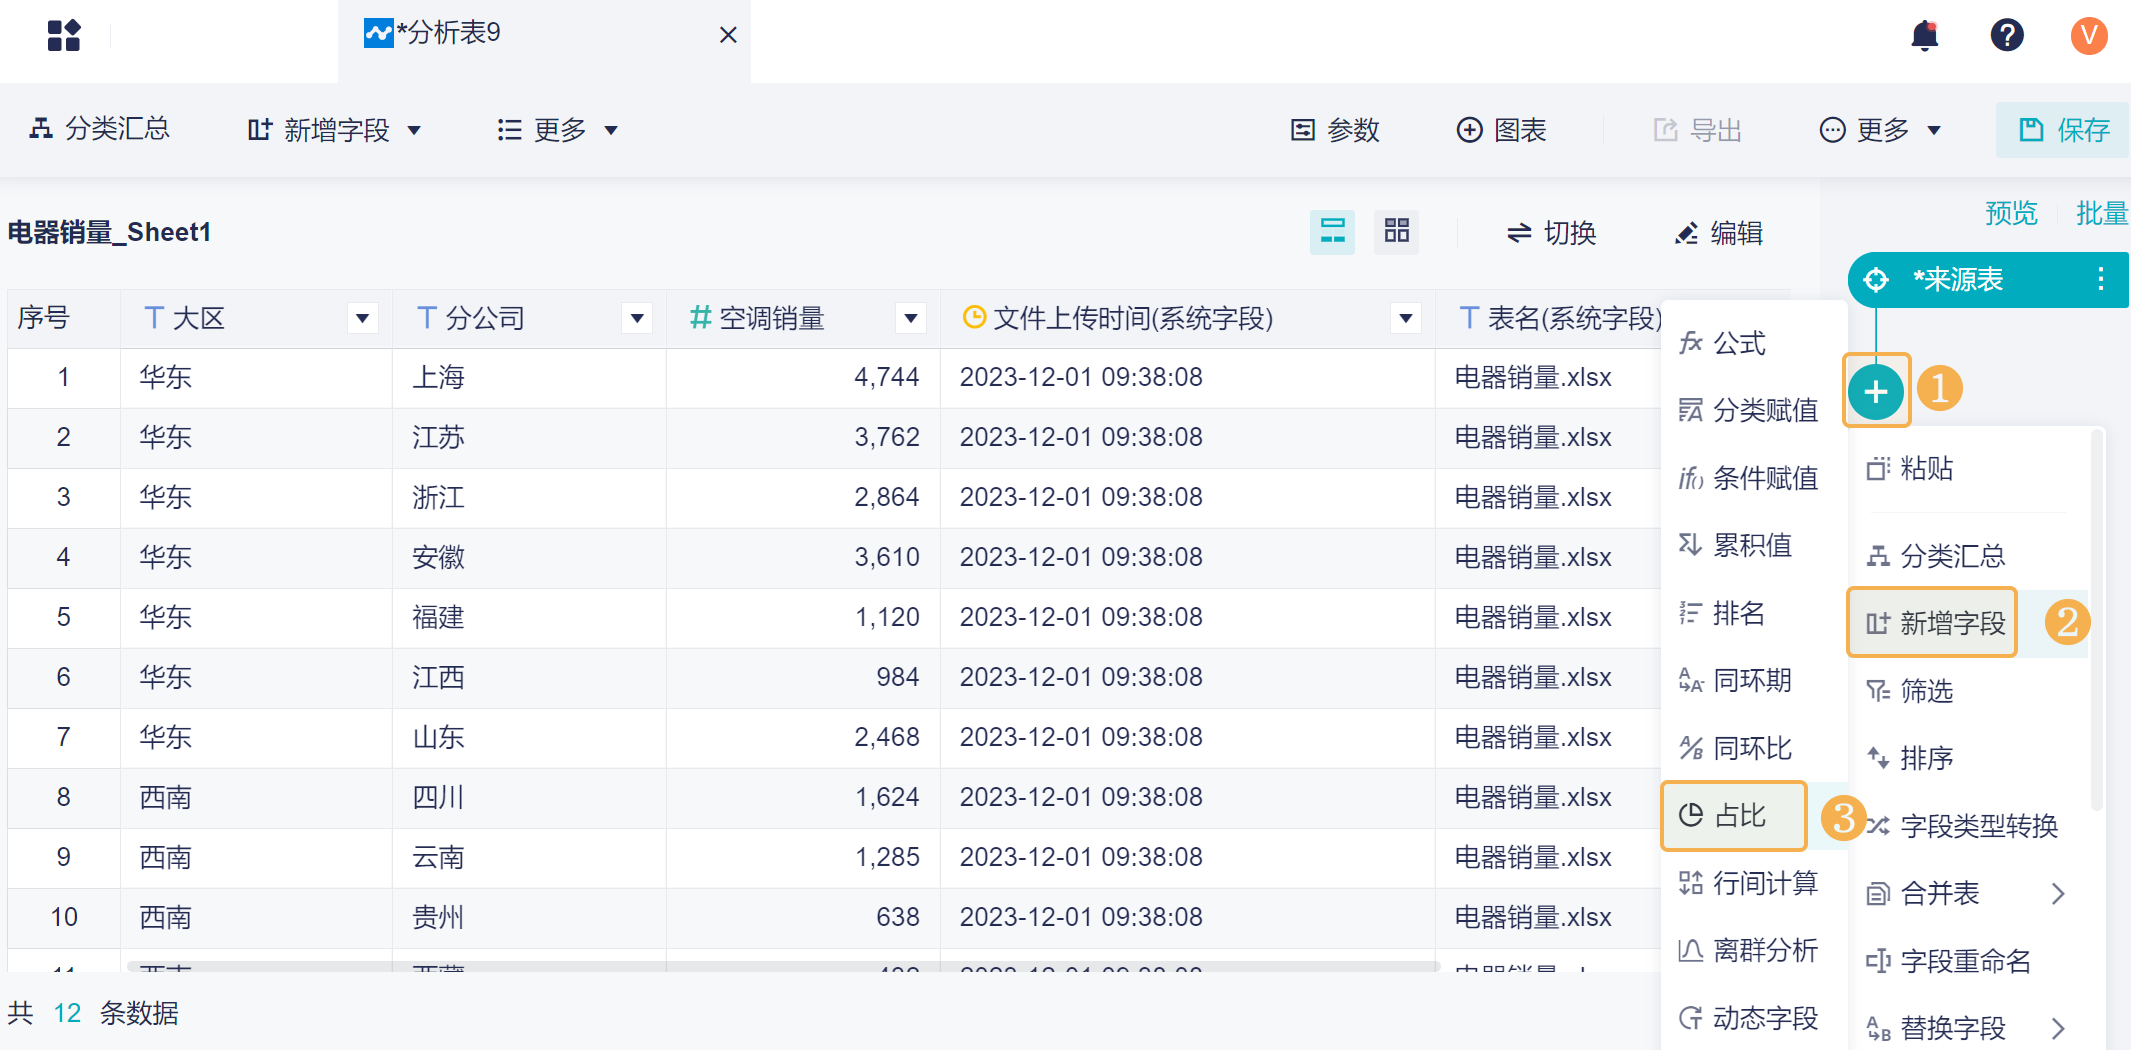Switch to list view layout icon

[1332, 232]
